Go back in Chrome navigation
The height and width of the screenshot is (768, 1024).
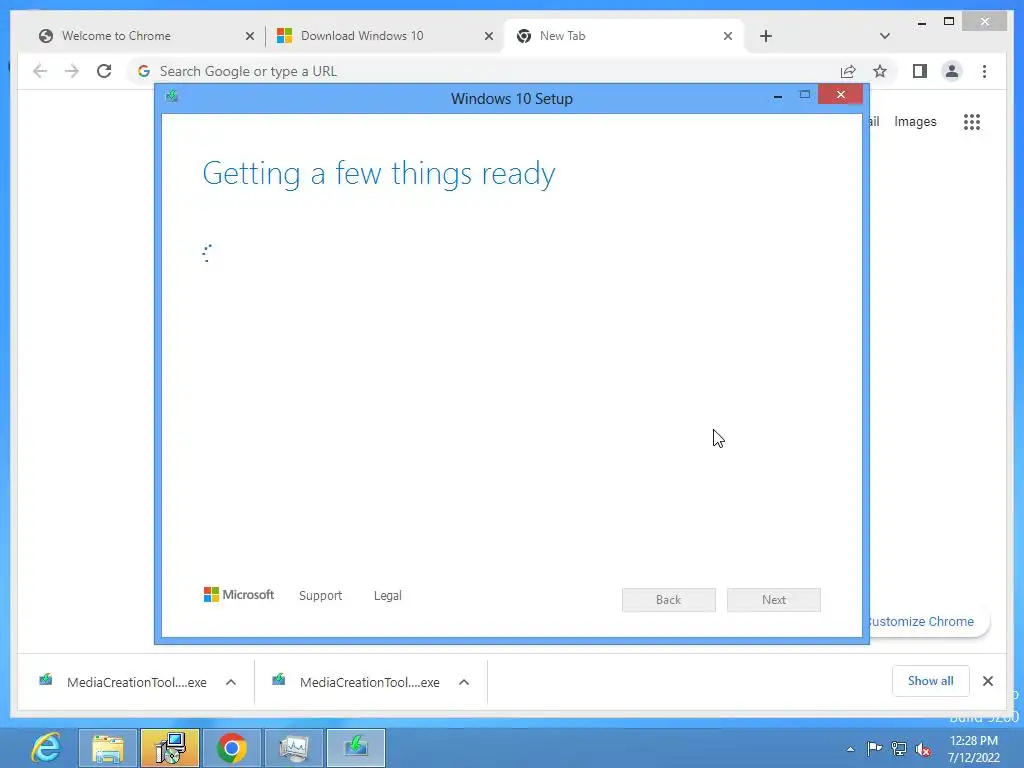point(40,71)
